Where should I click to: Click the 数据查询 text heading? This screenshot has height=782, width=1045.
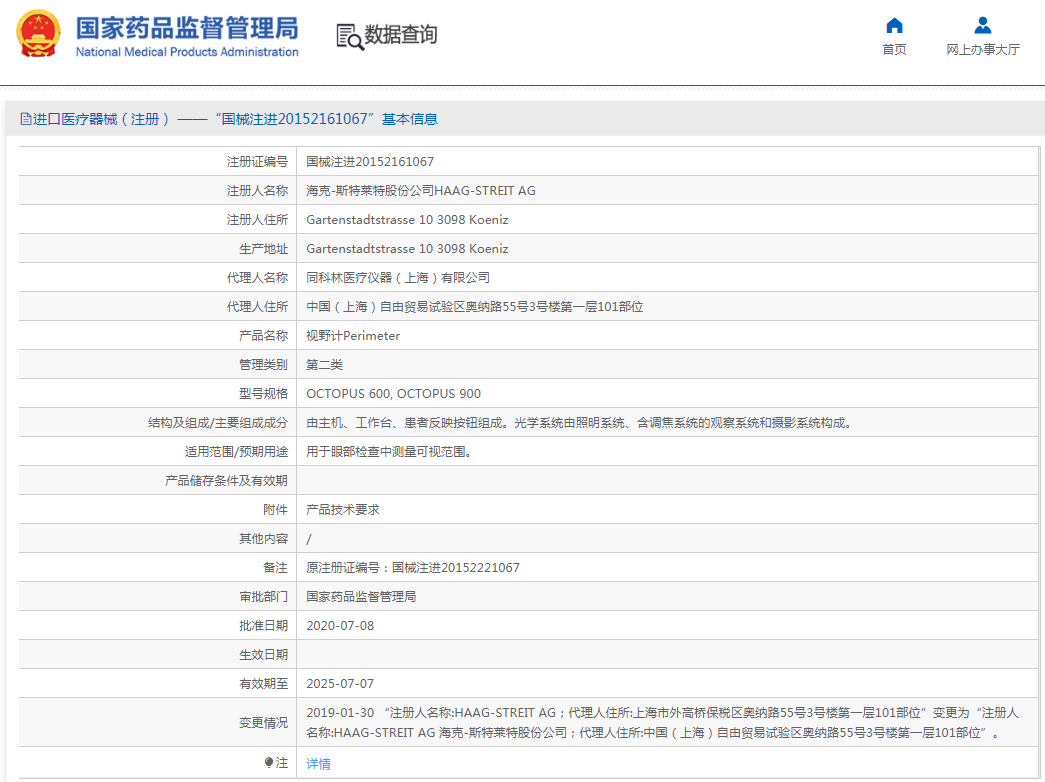click(x=401, y=35)
